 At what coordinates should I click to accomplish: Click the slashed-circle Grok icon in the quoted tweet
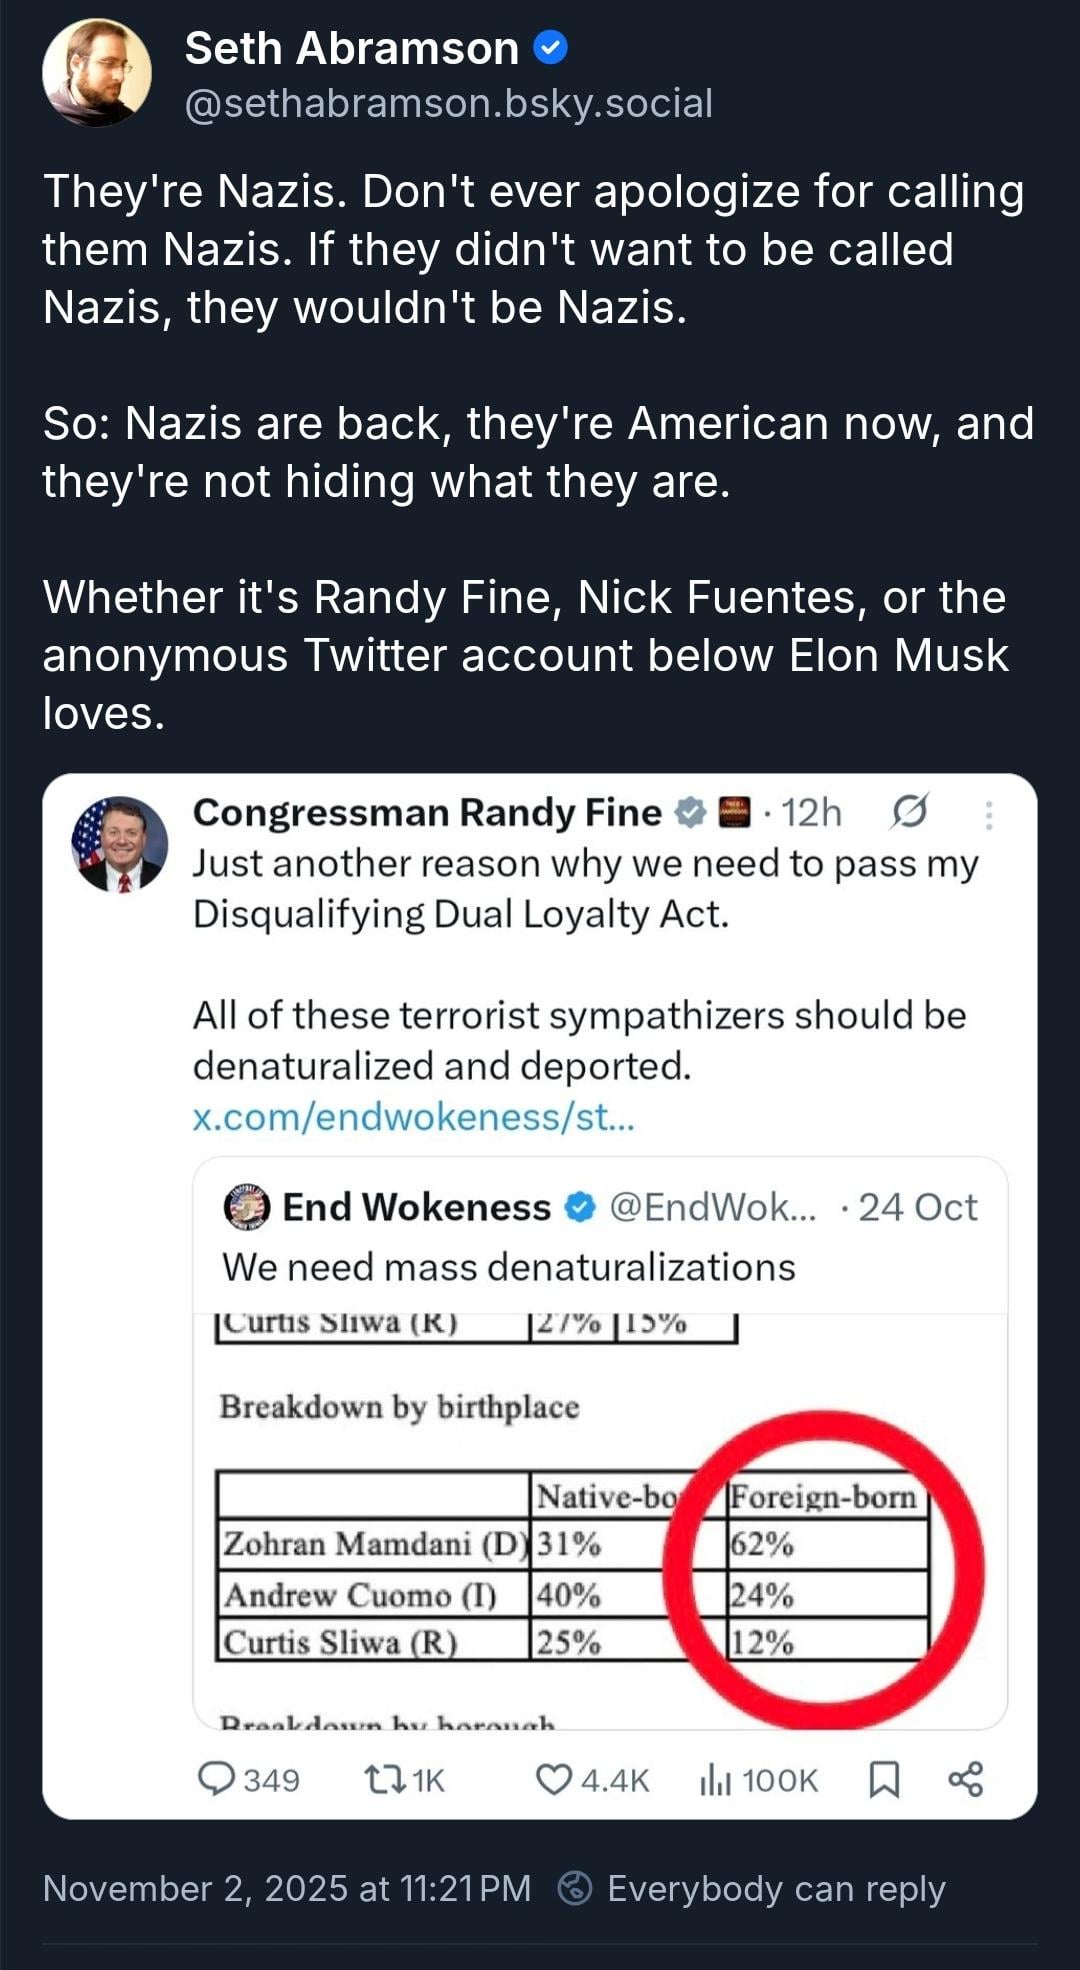click(x=908, y=812)
